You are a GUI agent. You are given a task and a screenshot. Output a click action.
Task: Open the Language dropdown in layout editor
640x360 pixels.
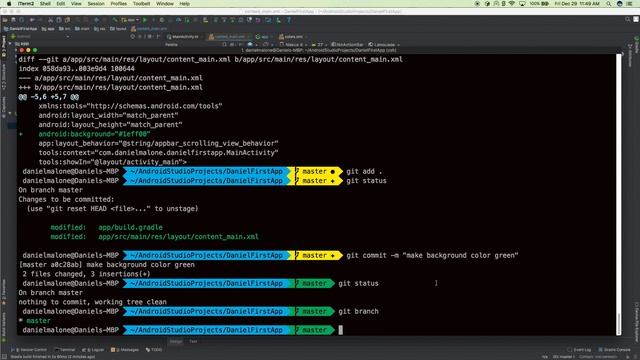click(384, 44)
